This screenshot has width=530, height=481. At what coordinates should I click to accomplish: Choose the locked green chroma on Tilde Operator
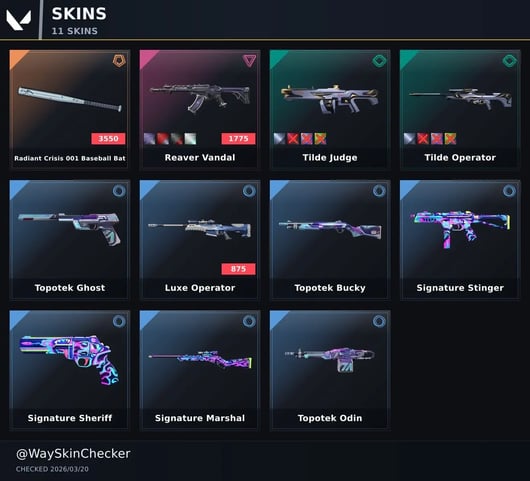tap(450, 139)
